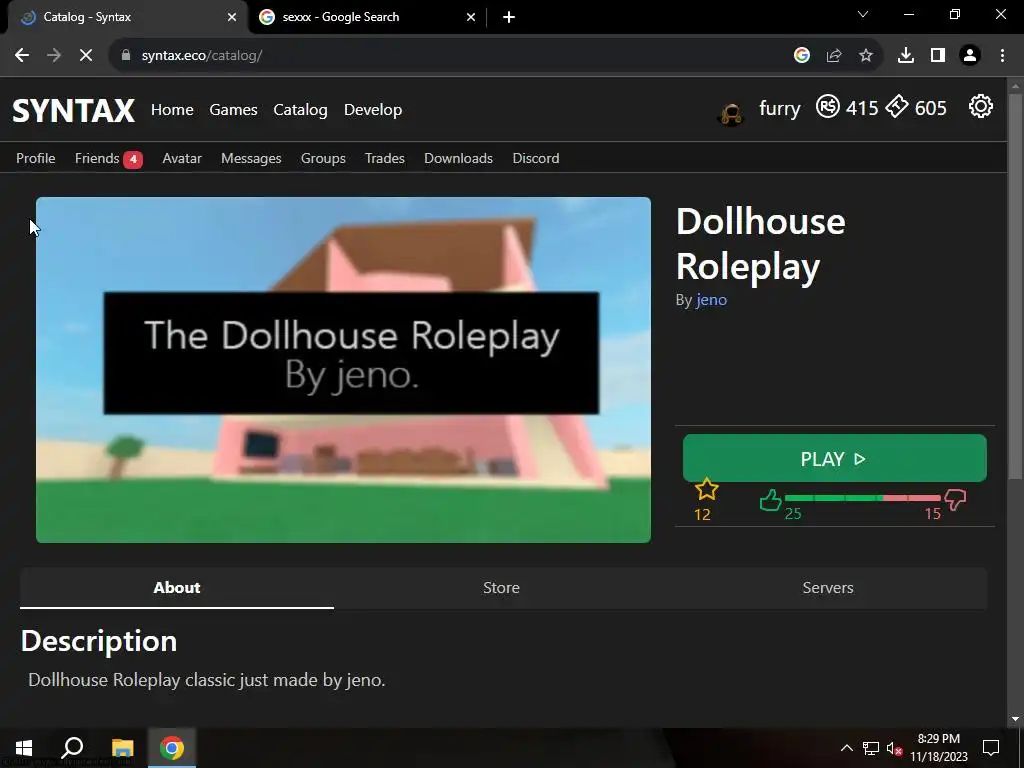Click the tickets icon next to 605
1024x768 pixels.
point(897,106)
